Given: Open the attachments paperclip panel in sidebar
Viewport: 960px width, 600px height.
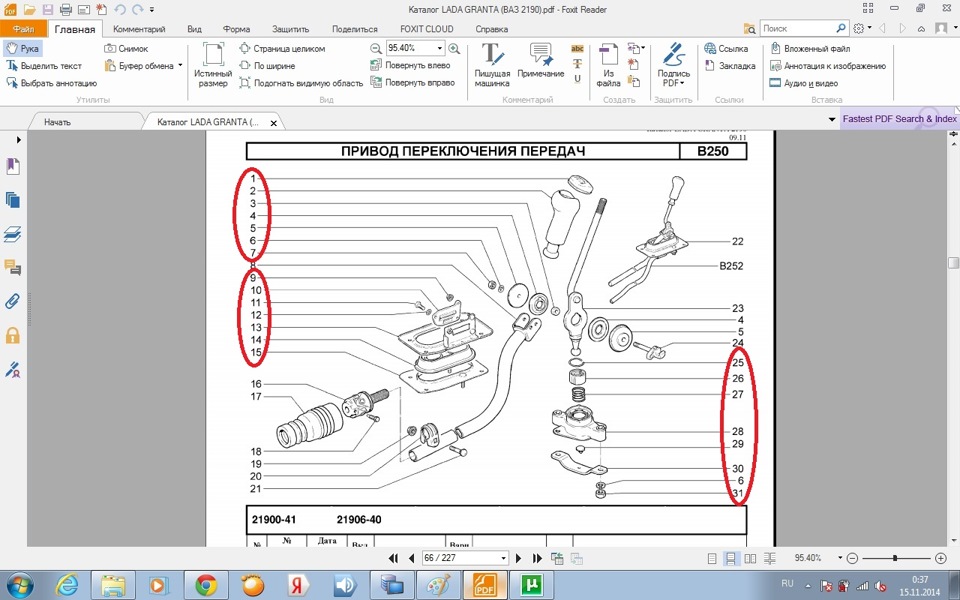Looking at the screenshot, I should (x=14, y=301).
